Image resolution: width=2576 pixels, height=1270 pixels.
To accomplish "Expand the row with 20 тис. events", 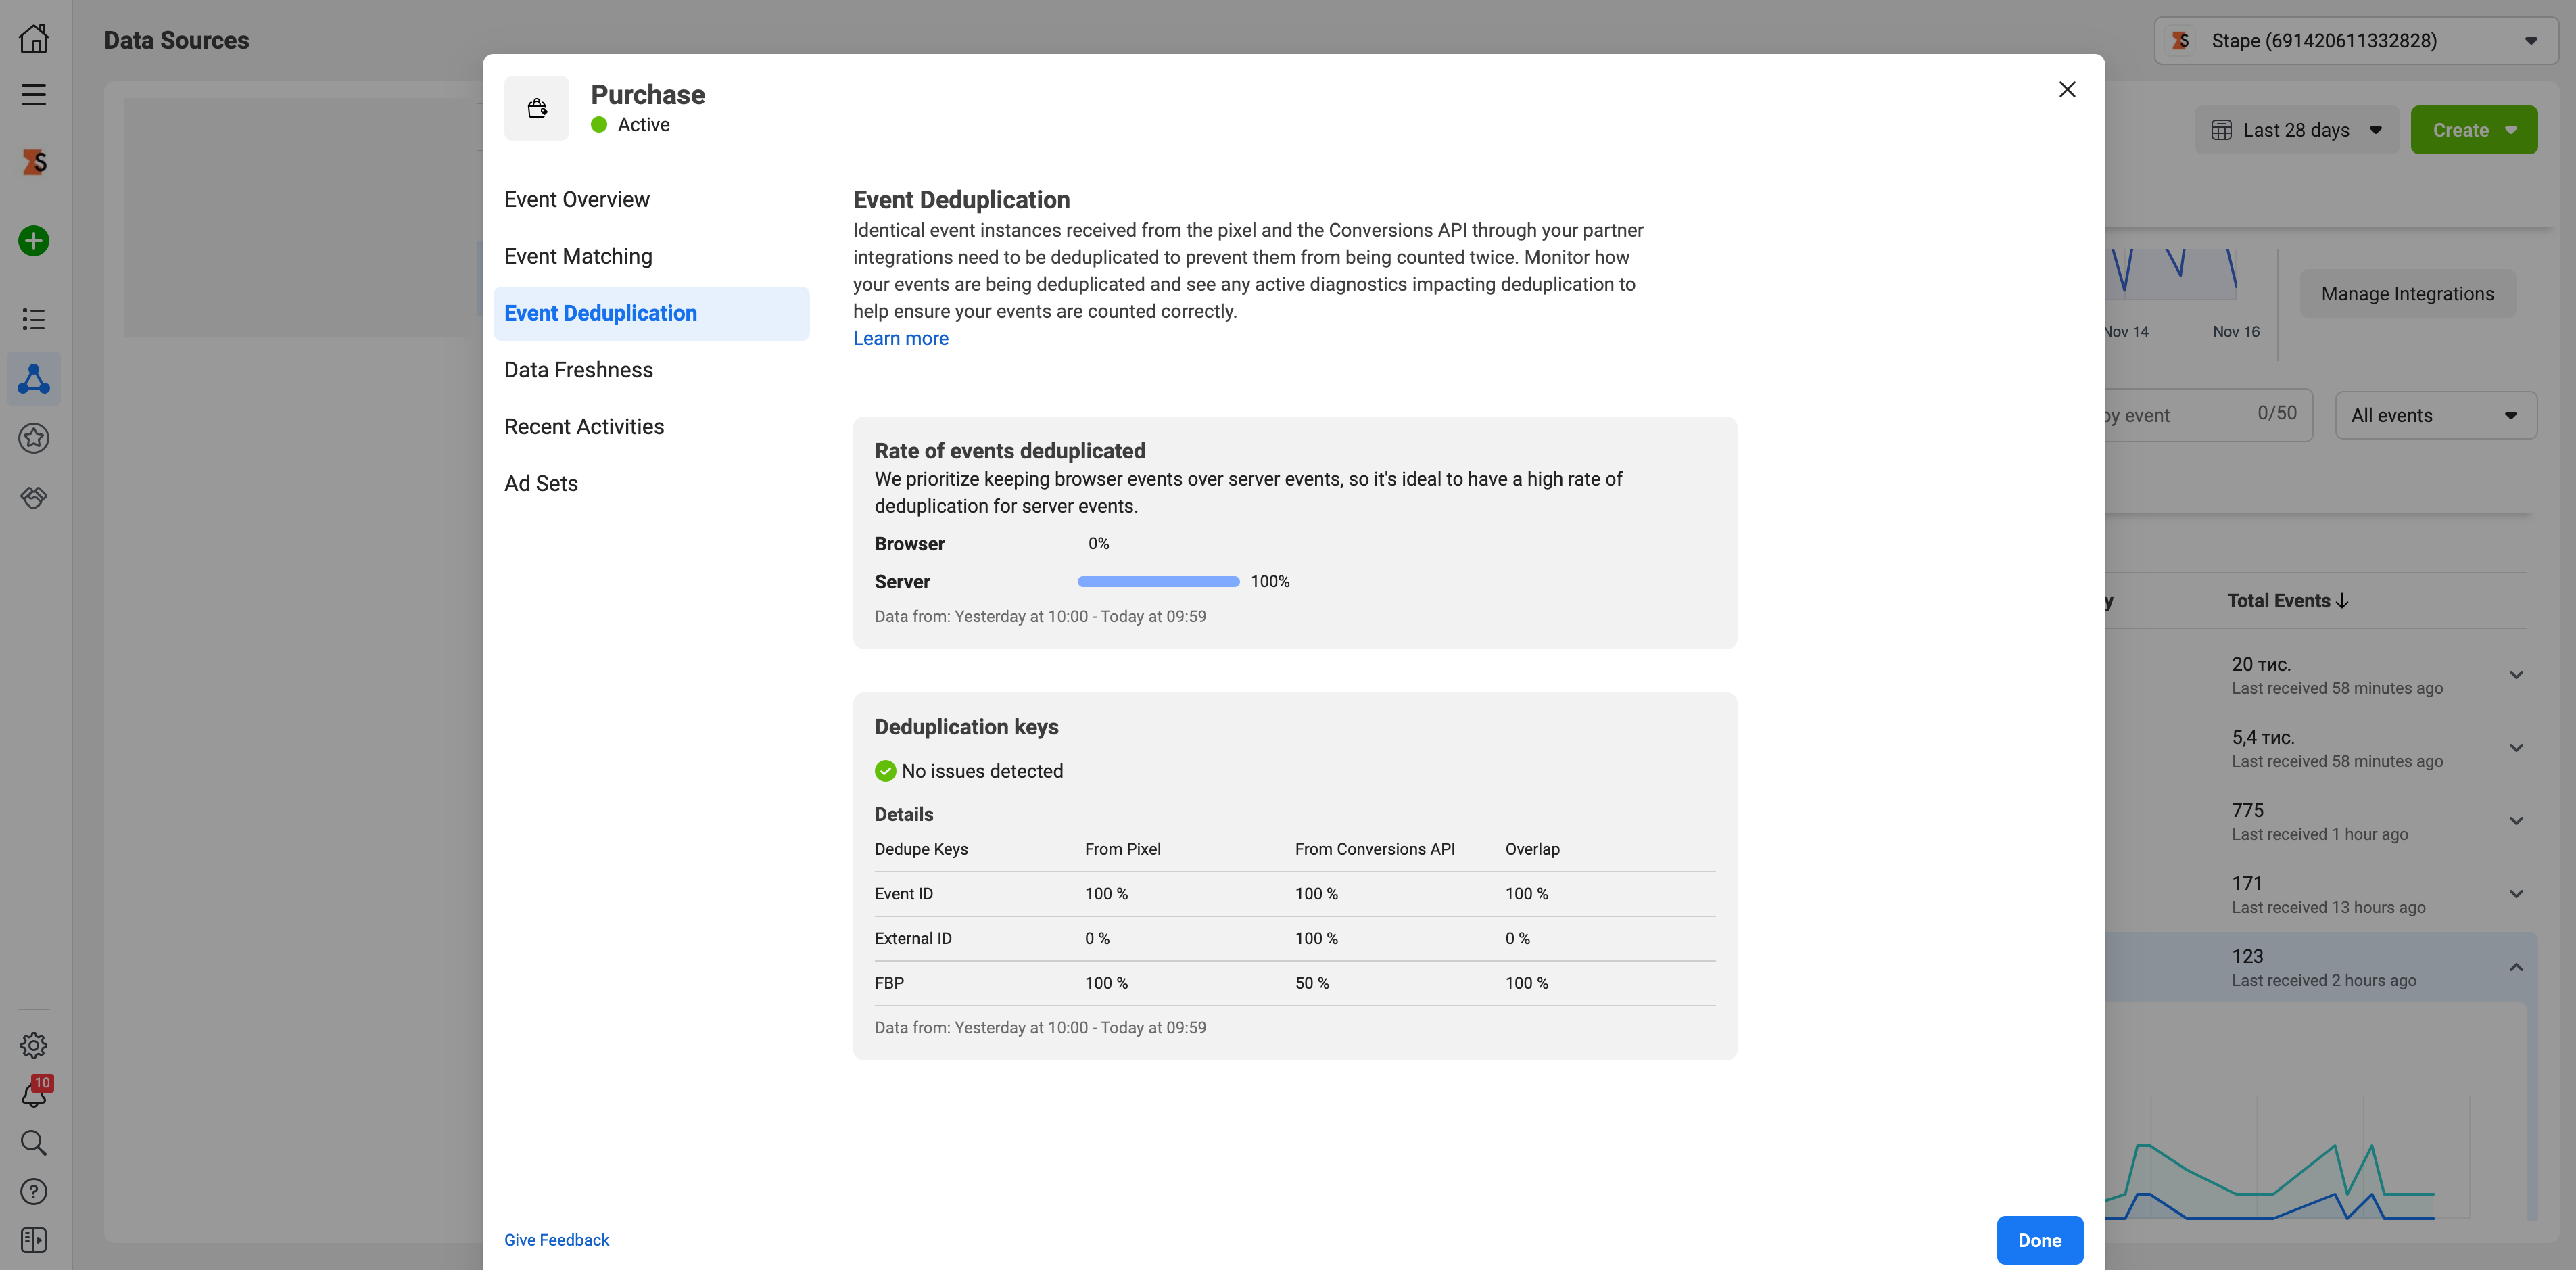I will [x=2516, y=675].
